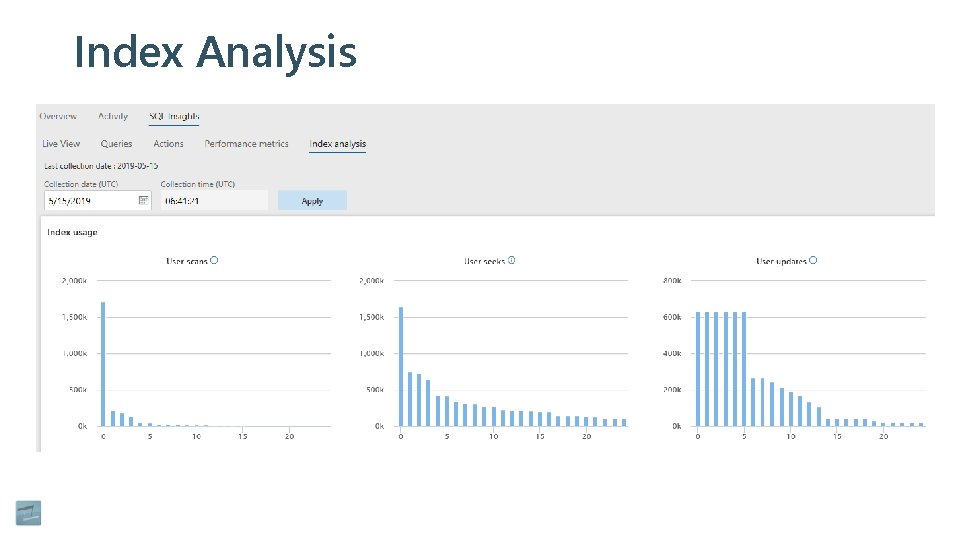Go to the Queries sub-tab
Screen dimensions: 960x540
point(116,143)
